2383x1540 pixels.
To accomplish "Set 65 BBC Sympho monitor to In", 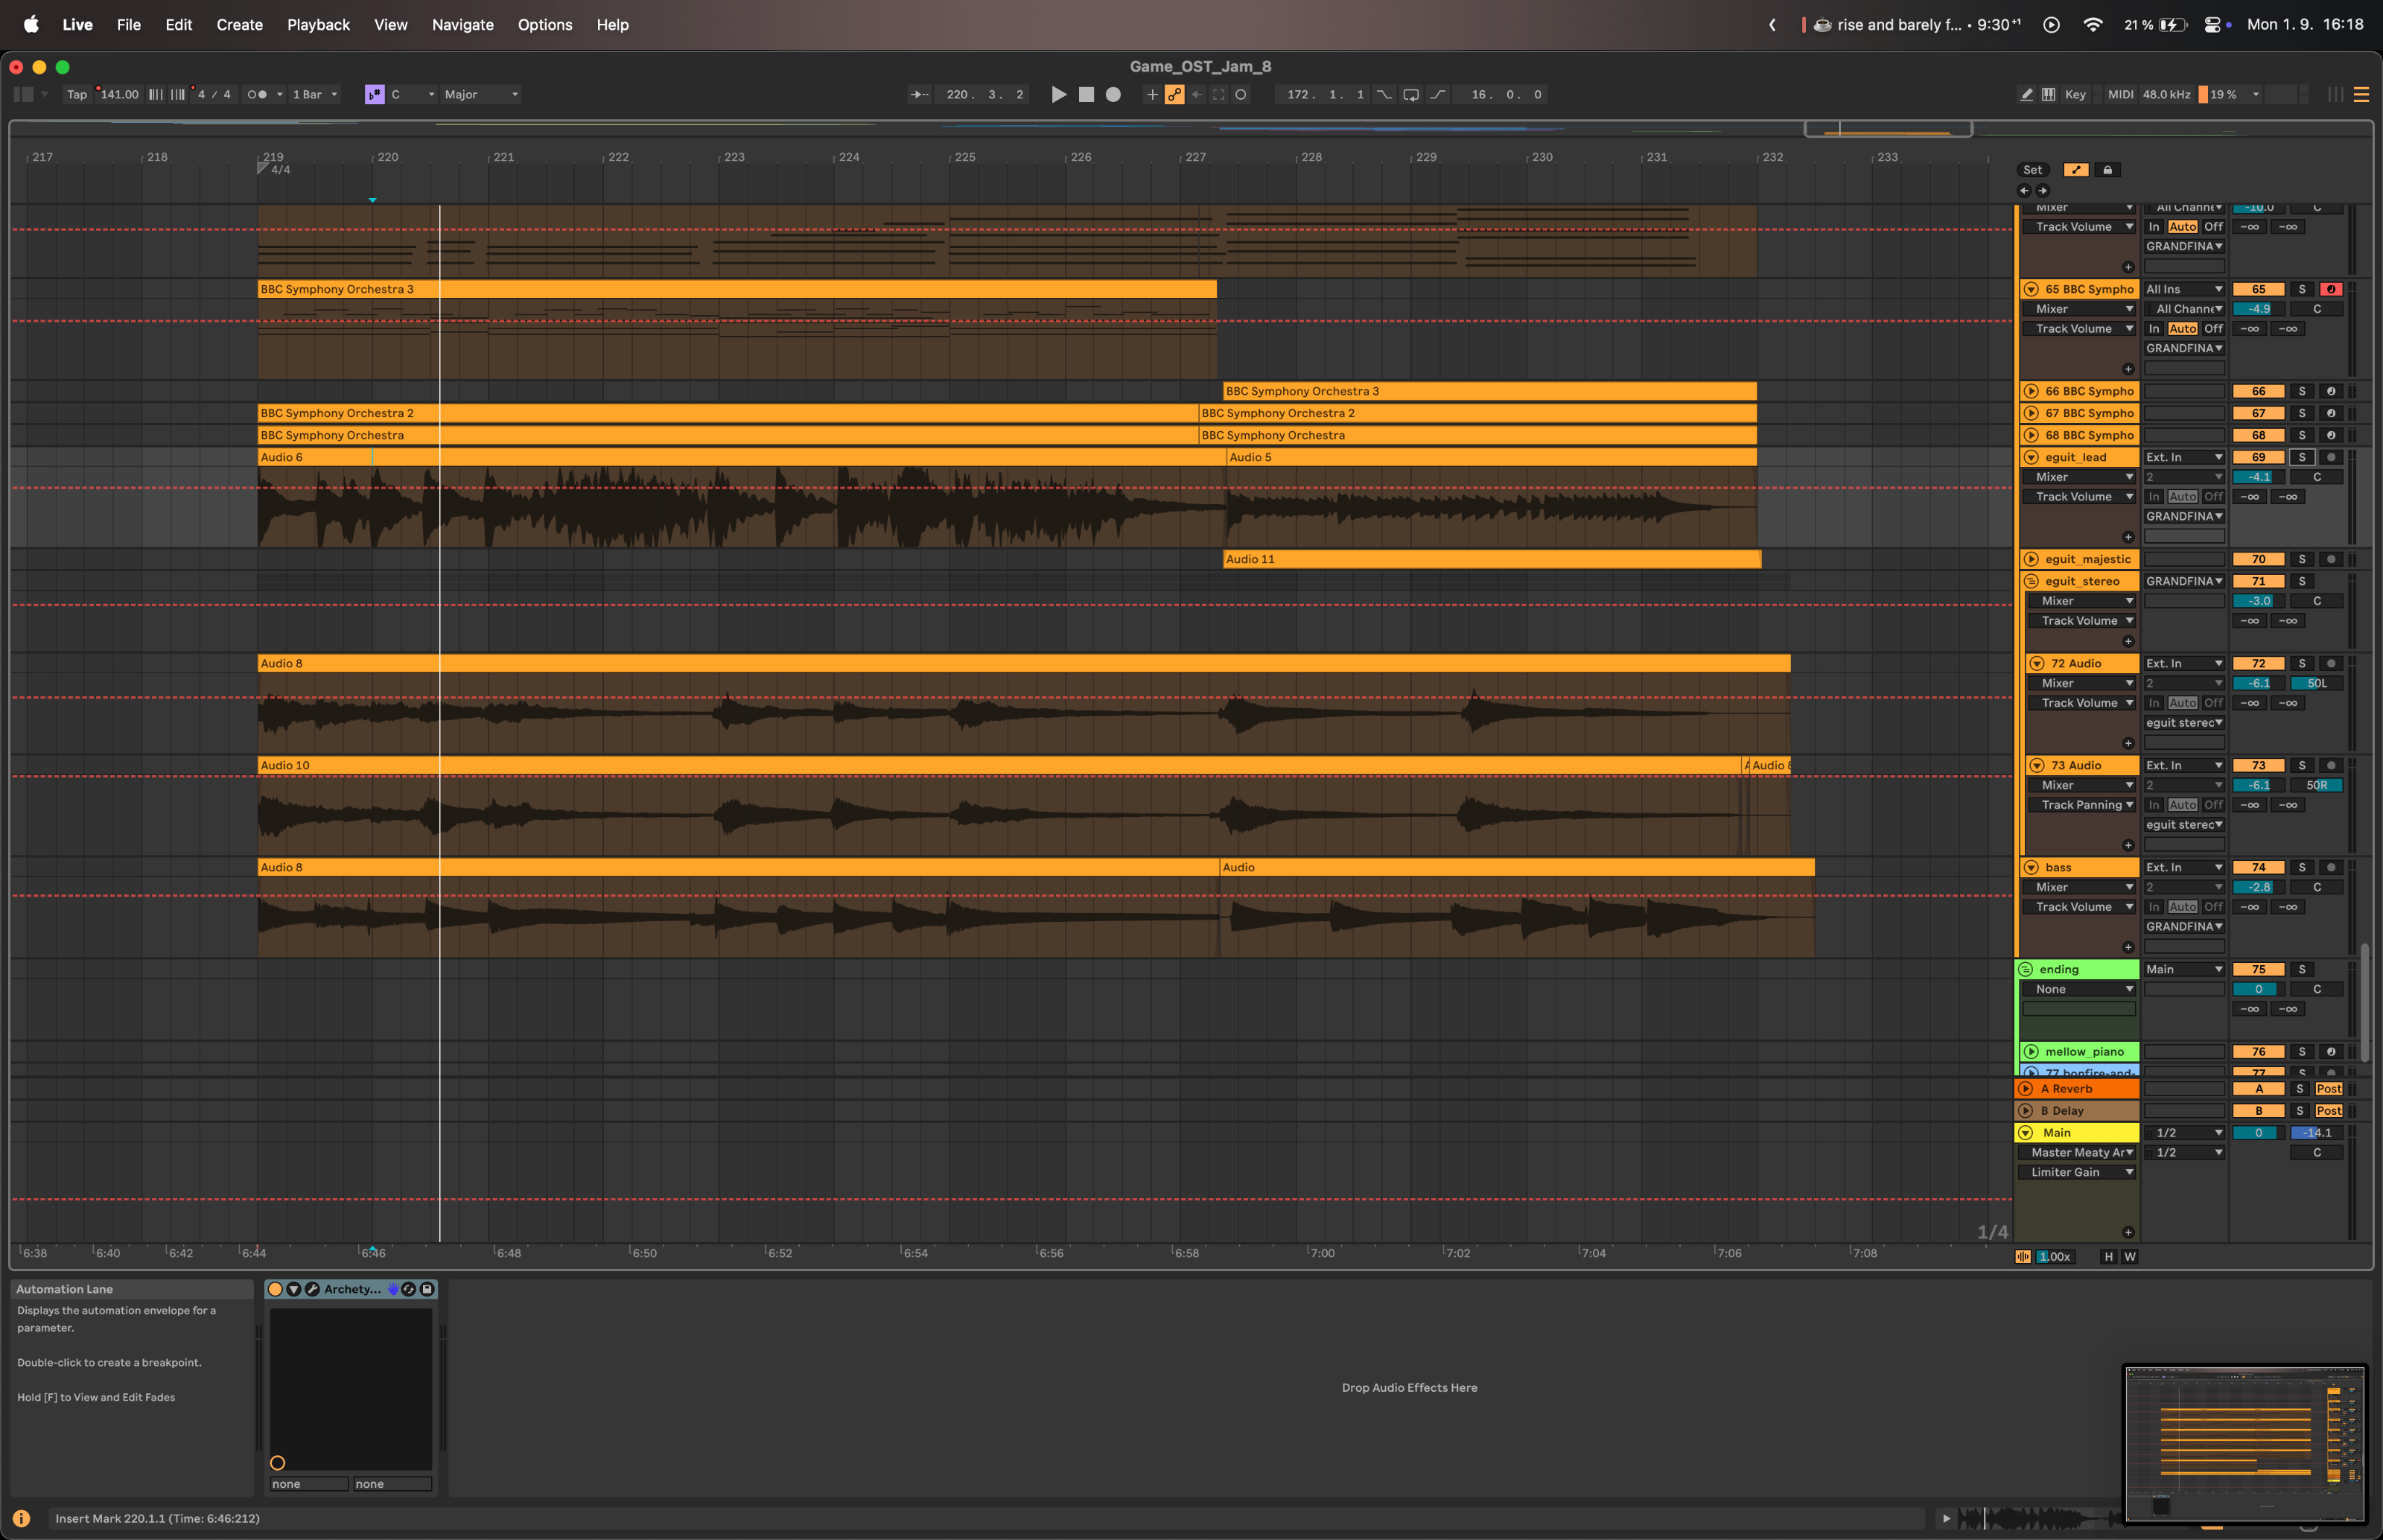I will [x=2154, y=328].
